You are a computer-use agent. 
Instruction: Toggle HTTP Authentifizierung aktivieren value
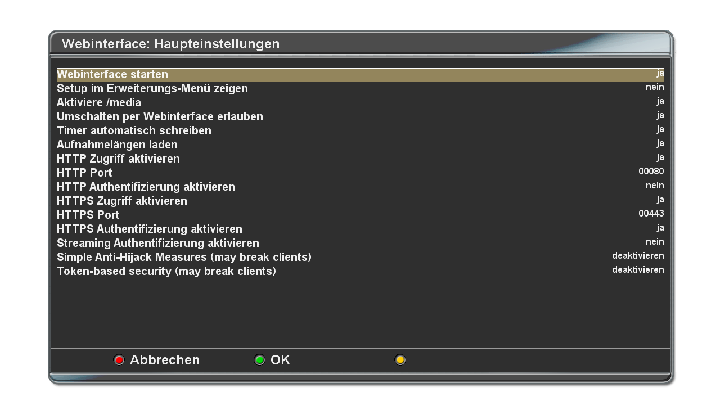click(654, 186)
